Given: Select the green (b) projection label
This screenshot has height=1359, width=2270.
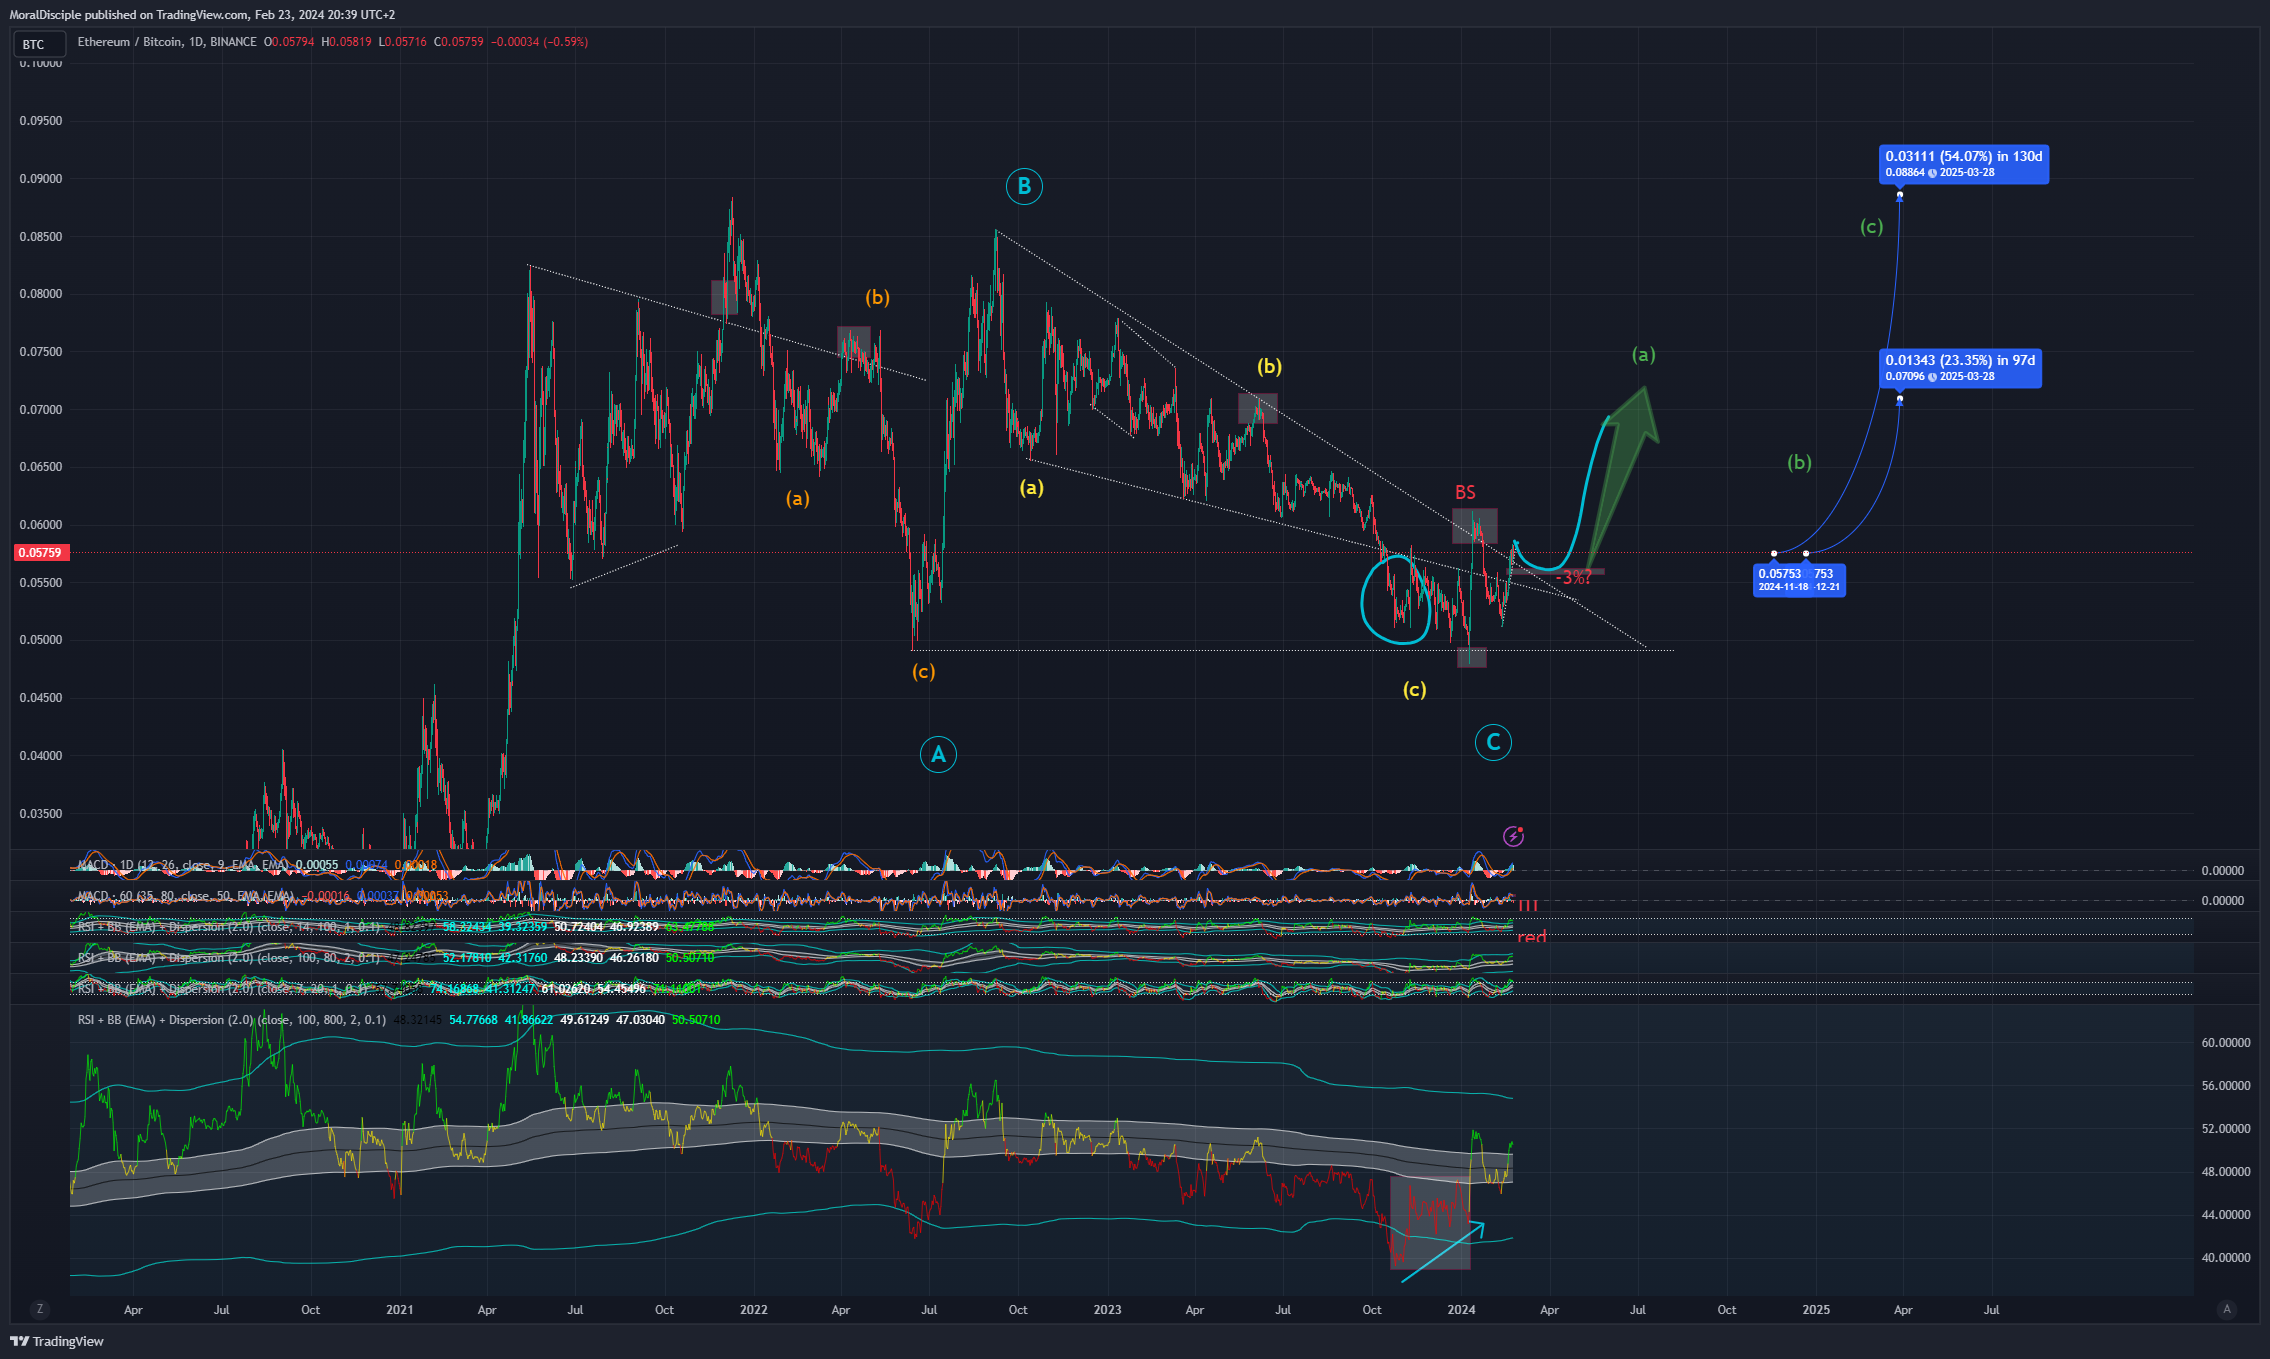Looking at the screenshot, I should tap(1799, 462).
